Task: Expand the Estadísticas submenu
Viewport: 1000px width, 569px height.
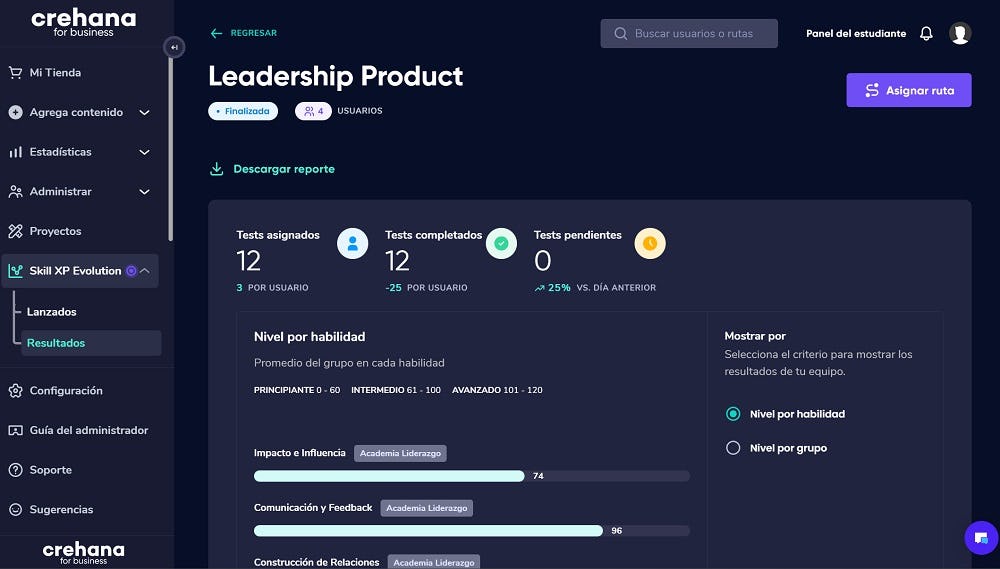Action: tap(144, 152)
